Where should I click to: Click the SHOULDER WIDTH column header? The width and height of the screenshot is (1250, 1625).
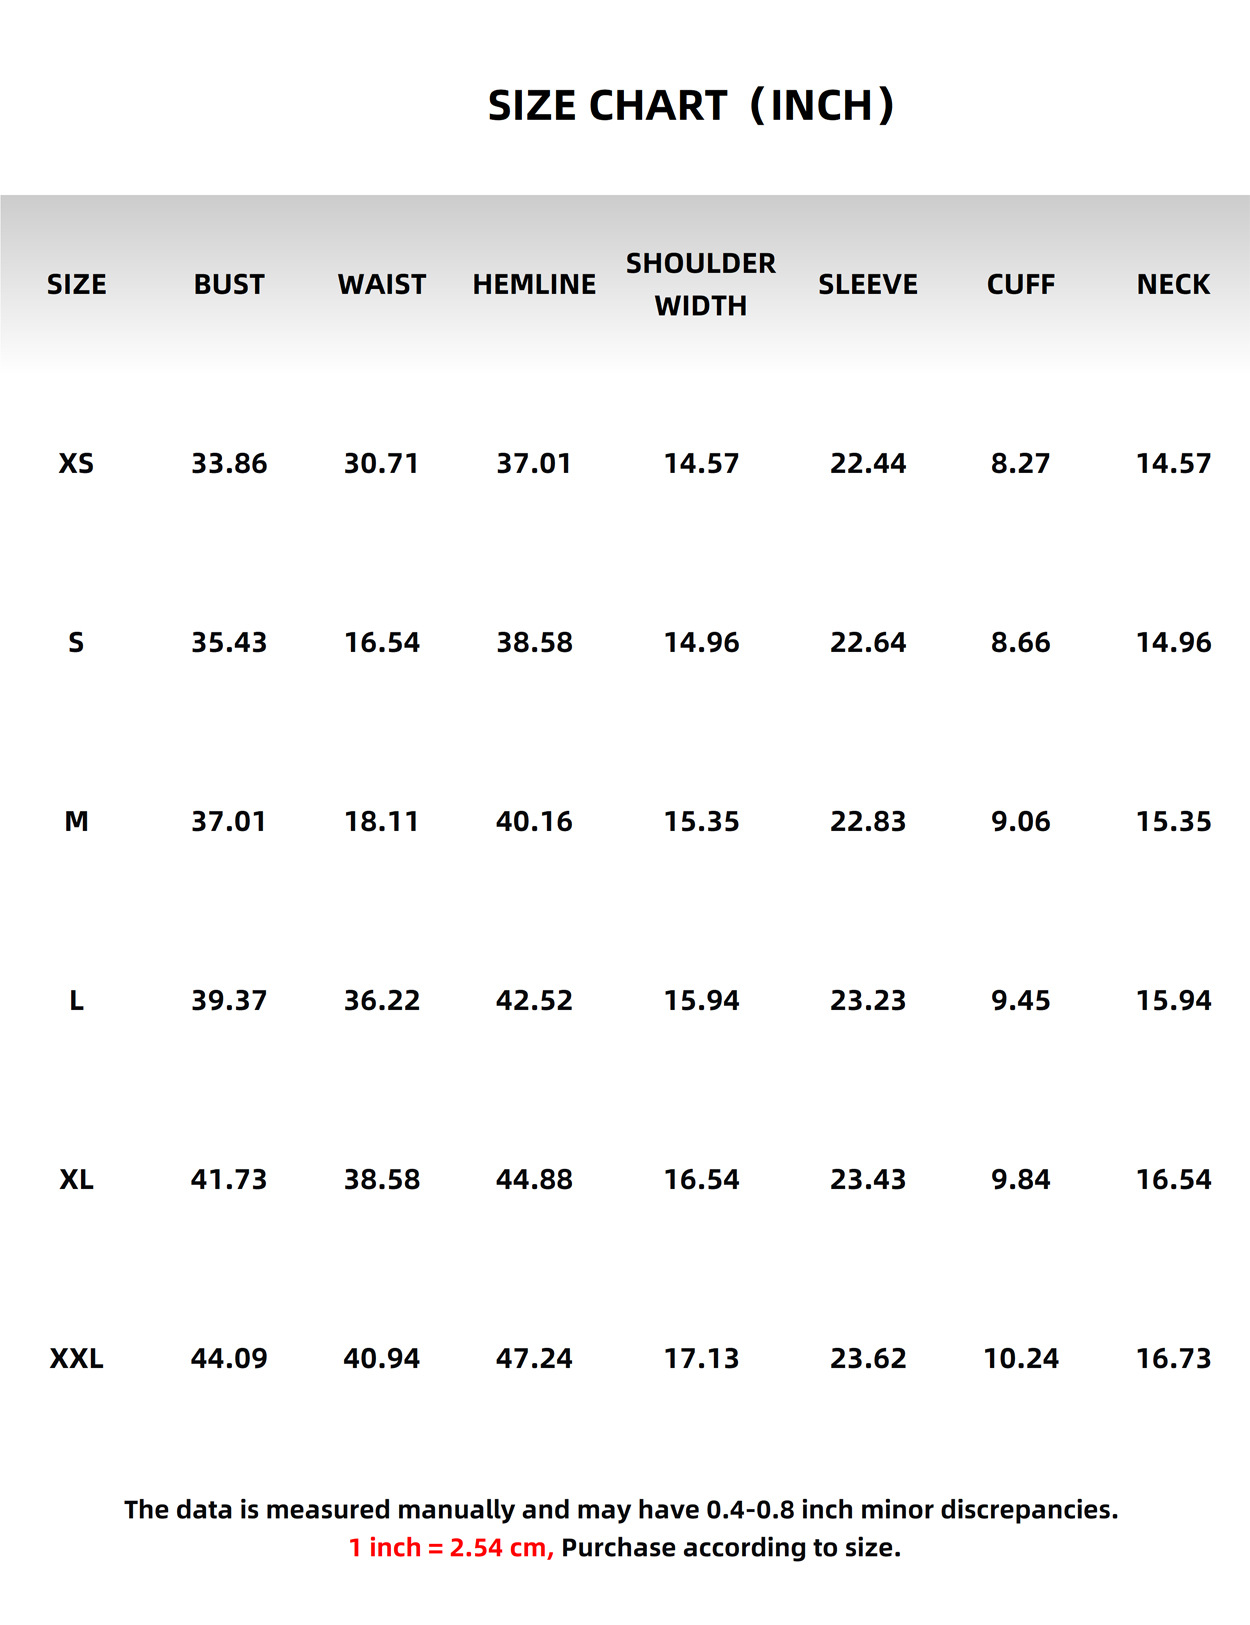click(701, 284)
